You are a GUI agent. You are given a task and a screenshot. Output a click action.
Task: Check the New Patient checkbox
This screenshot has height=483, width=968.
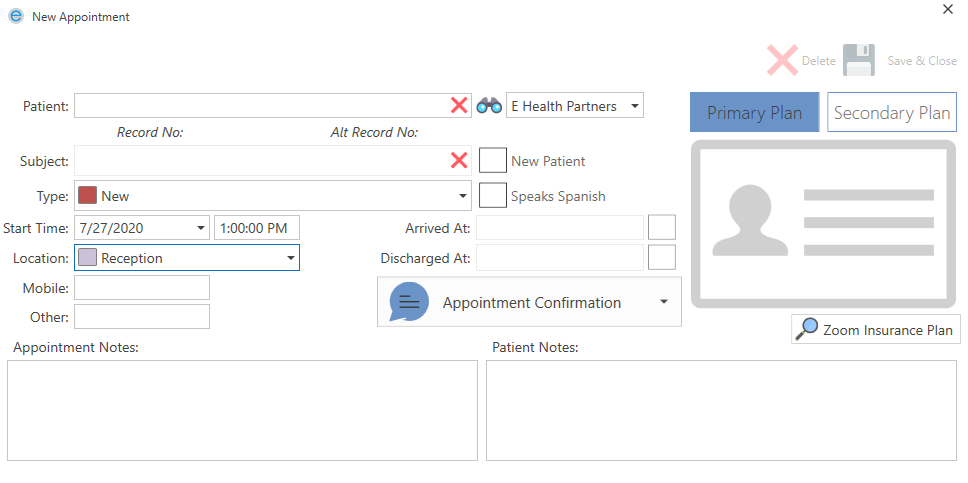coord(493,161)
